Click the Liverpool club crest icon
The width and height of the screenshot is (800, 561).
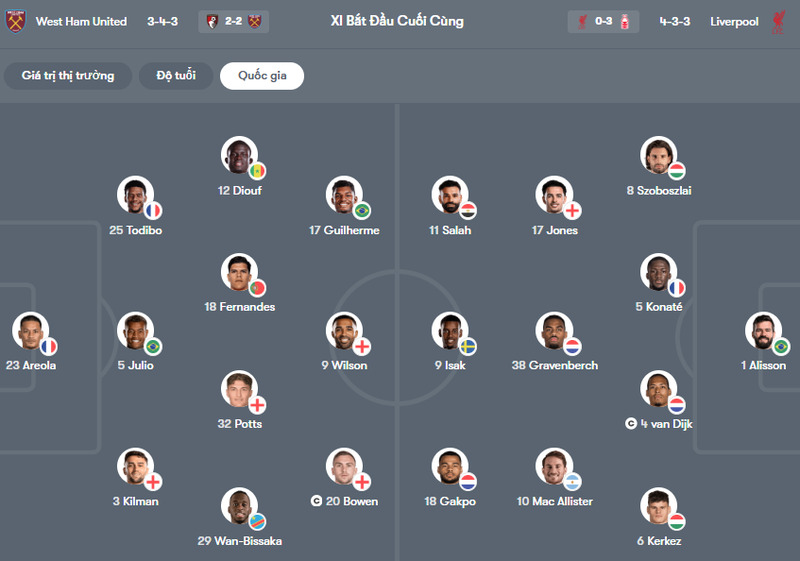779,21
